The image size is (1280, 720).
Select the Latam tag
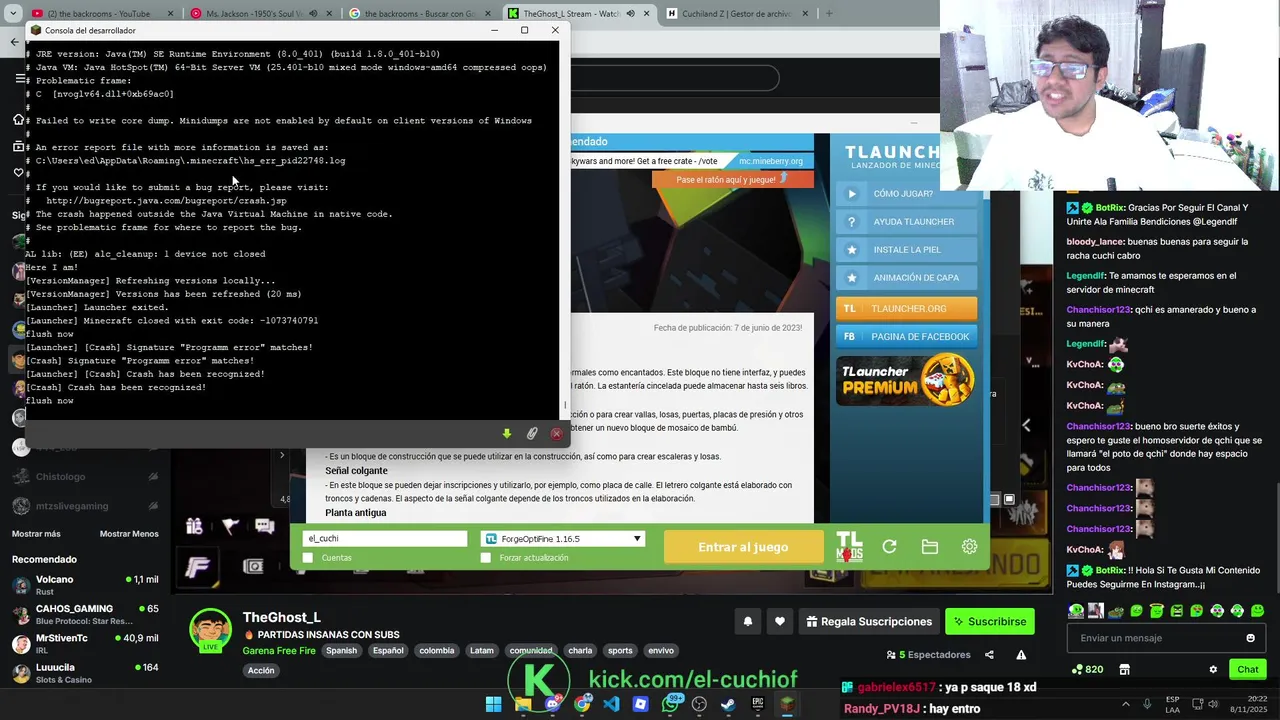(482, 651)
